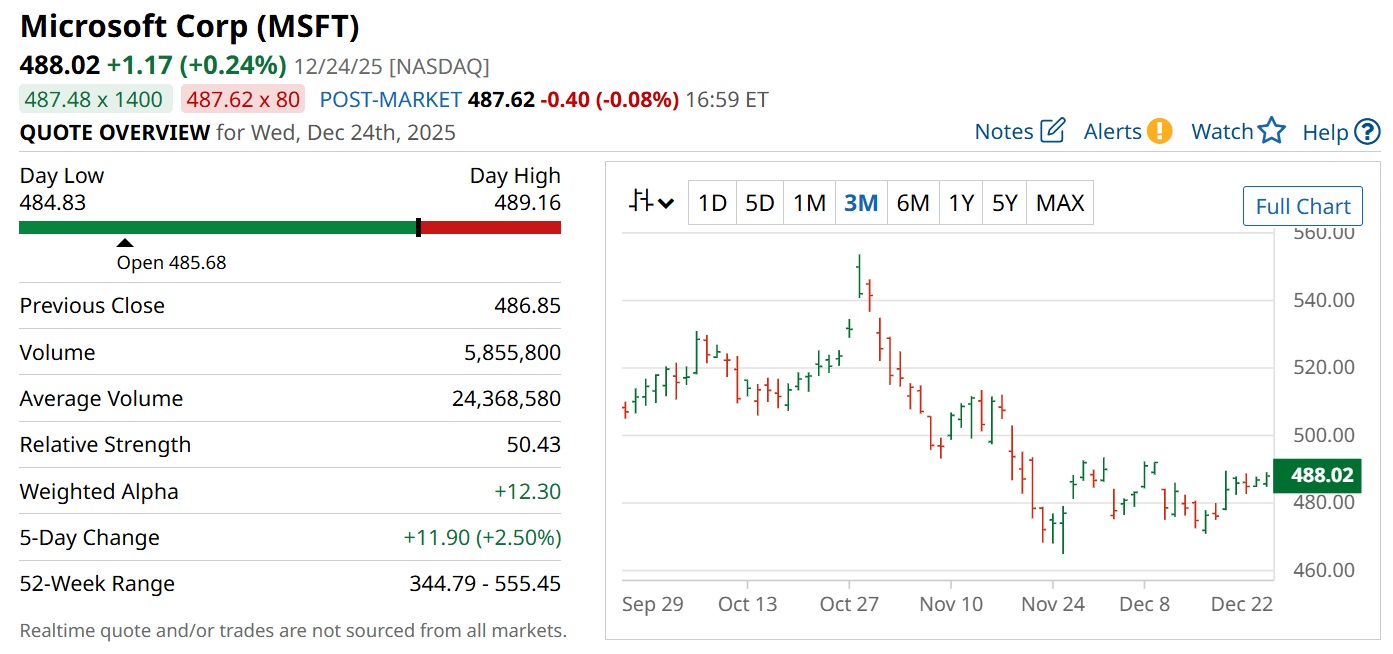Click the Watch link text
The height and width of the screenshot is (654, 1393).
1222,131
